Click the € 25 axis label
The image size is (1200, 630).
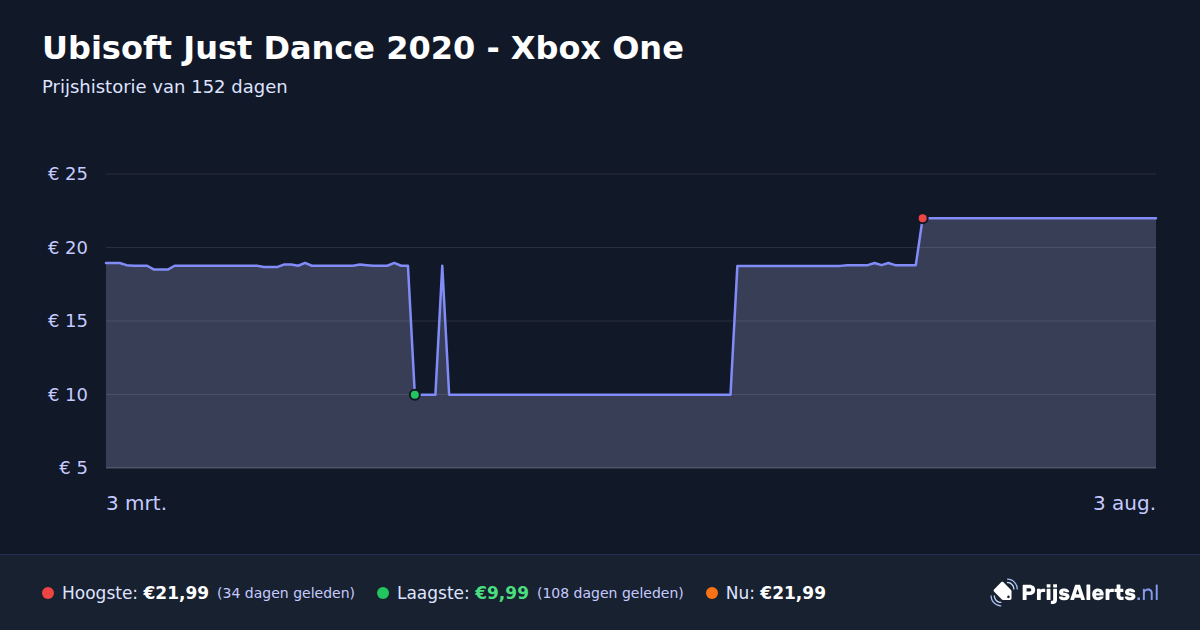68,174
